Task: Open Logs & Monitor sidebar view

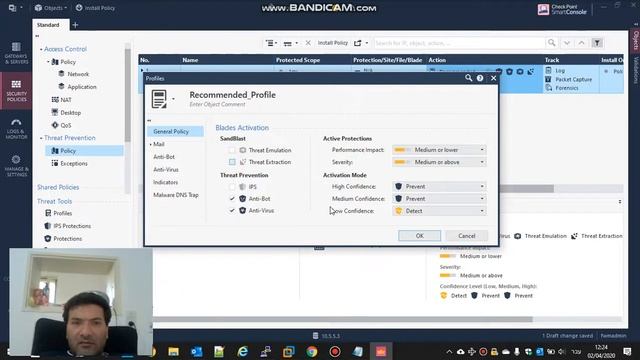Action: (x=16, y=129)
